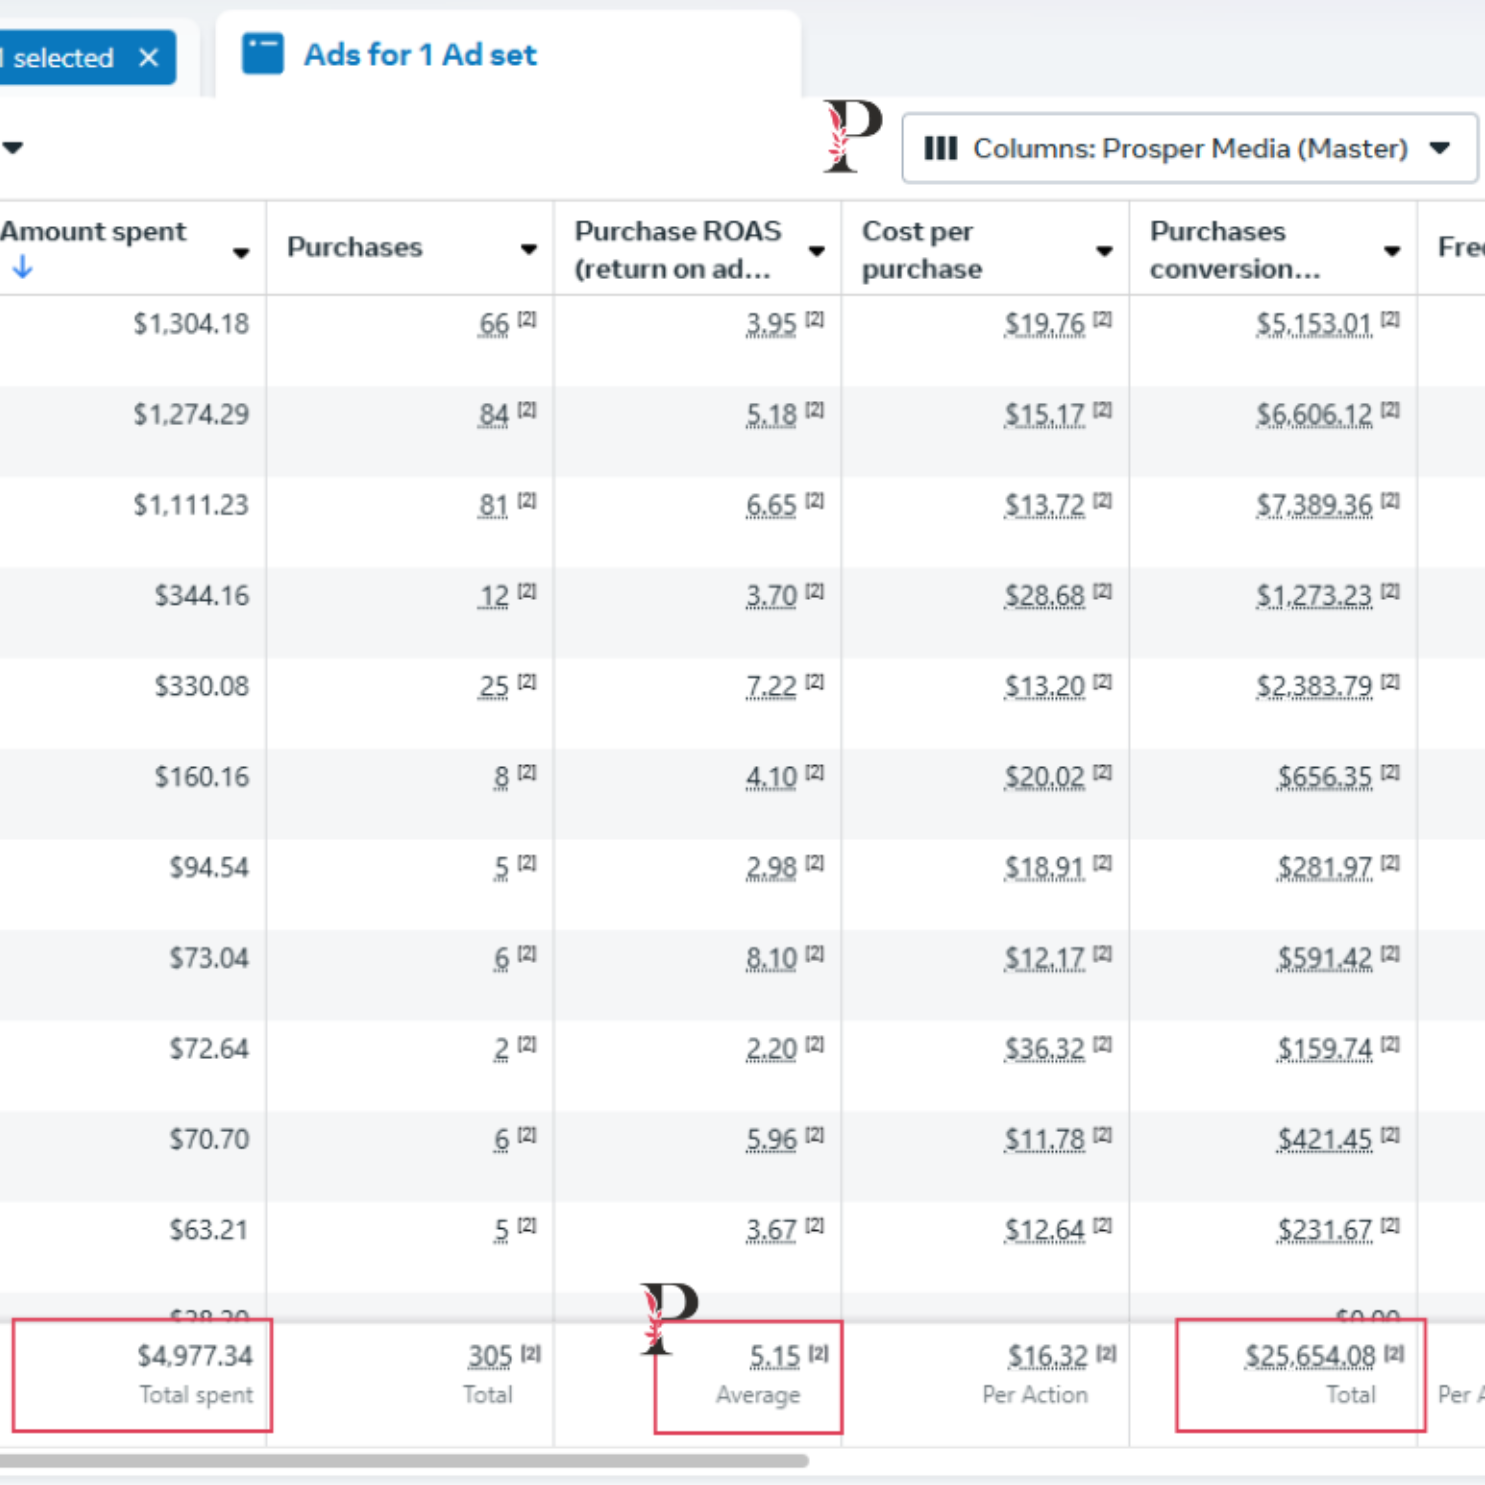
Task: Click the three-bar columns icon
Action: pyautogui.click(x=940, y=149)
